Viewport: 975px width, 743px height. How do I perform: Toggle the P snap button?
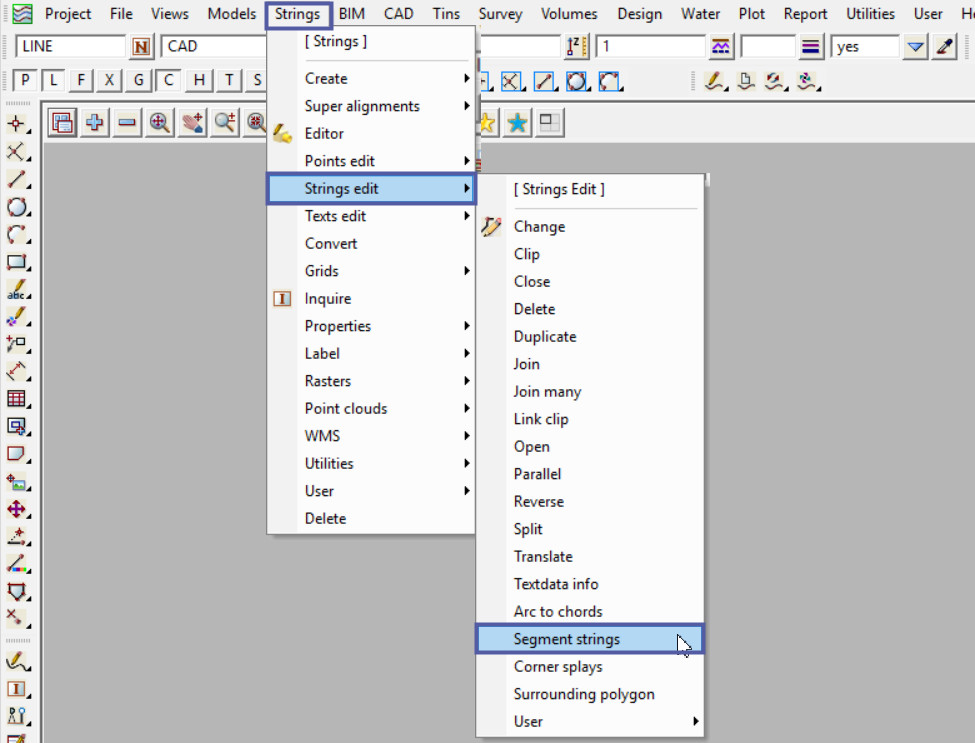(x=25, y=80)
